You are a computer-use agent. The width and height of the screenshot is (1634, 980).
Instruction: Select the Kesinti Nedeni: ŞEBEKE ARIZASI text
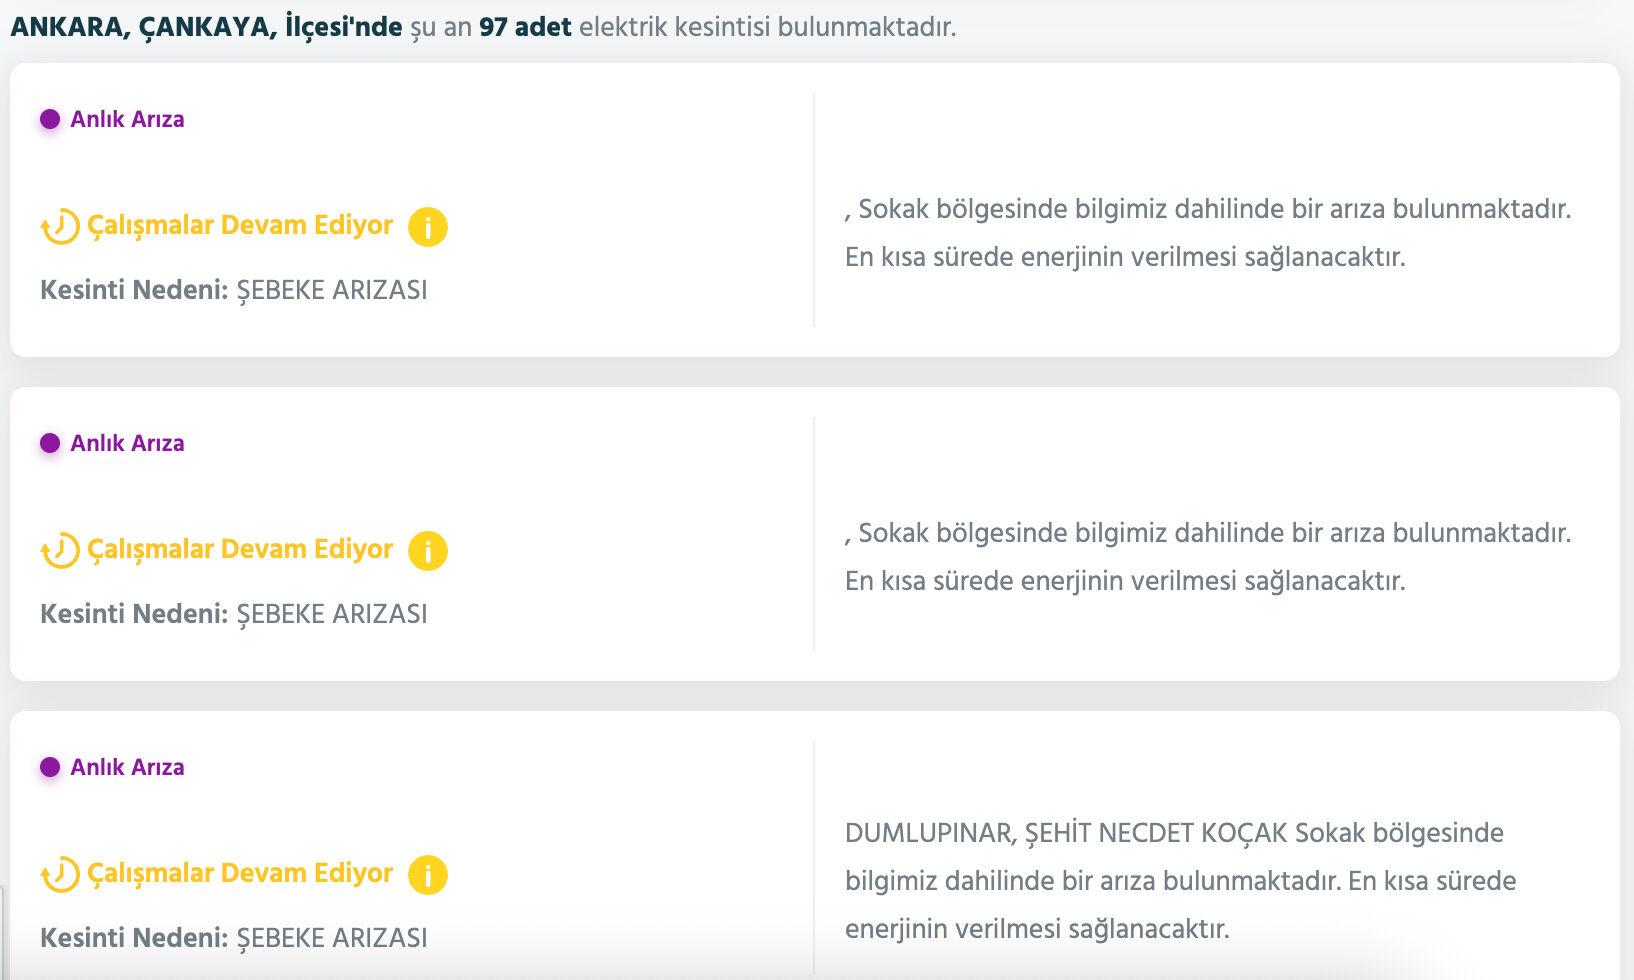click(234, 290)
